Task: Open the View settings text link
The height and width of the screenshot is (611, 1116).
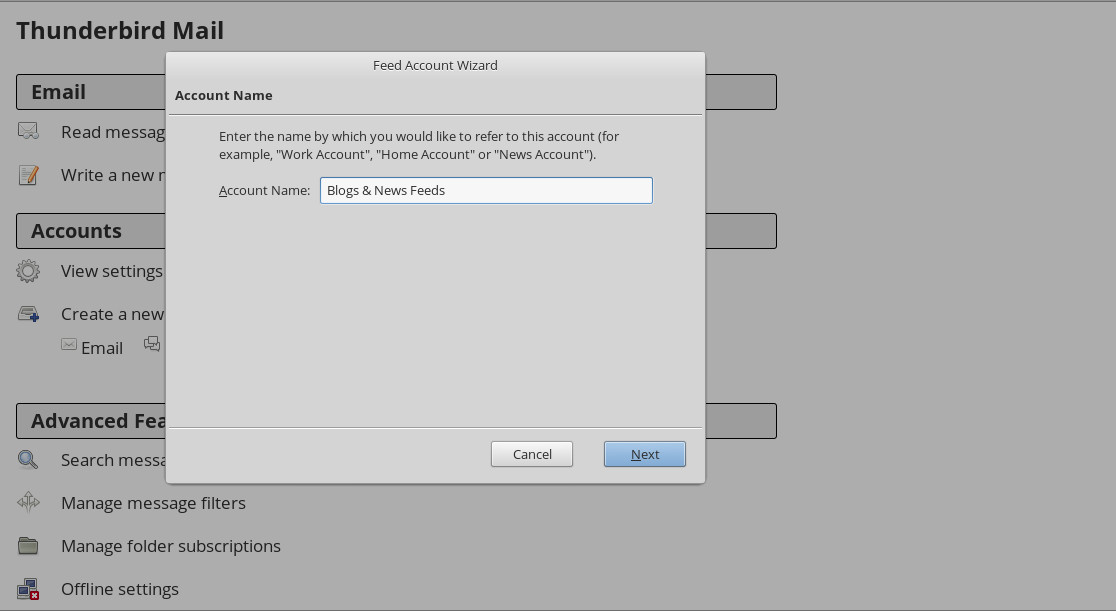Action: coord(111,271)
